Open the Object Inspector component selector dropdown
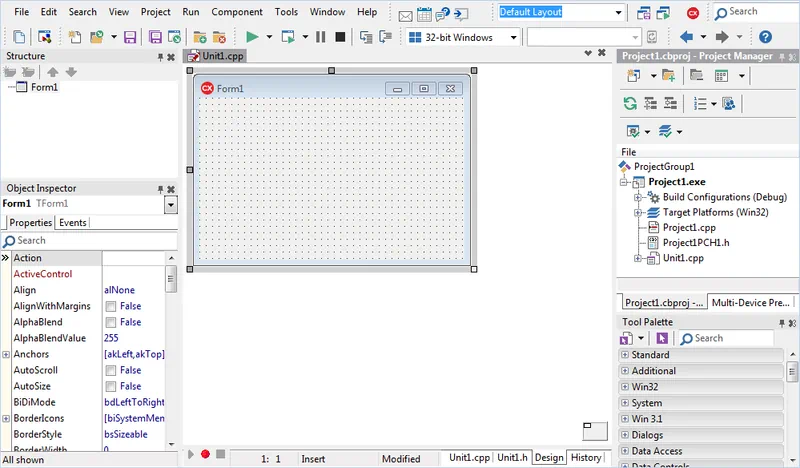 click(x=170, y=205)
